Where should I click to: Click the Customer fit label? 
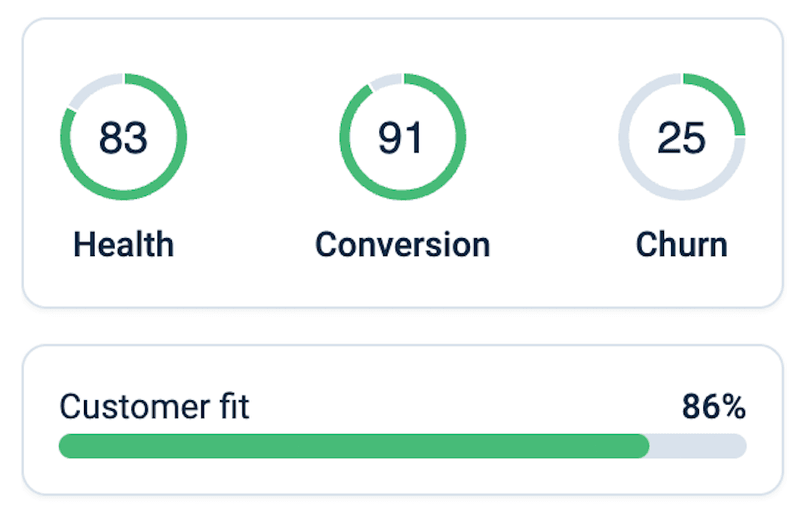click(x=154, y=407)
